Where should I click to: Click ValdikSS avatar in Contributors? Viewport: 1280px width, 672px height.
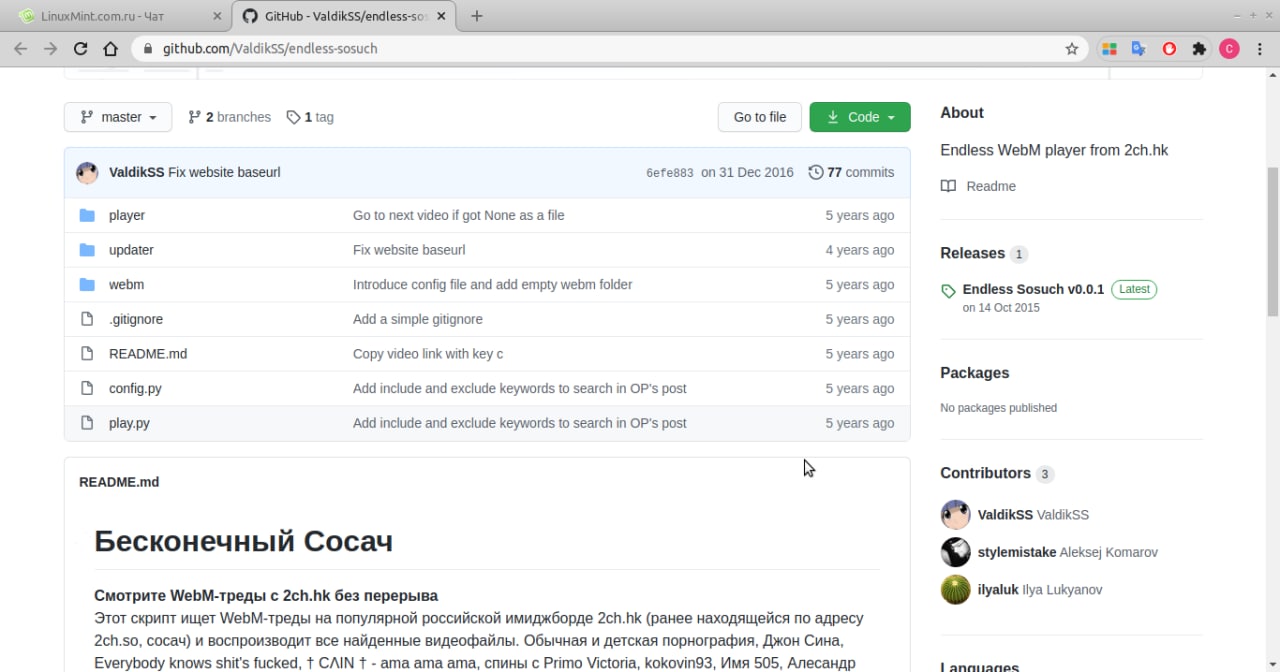[955, 515]
